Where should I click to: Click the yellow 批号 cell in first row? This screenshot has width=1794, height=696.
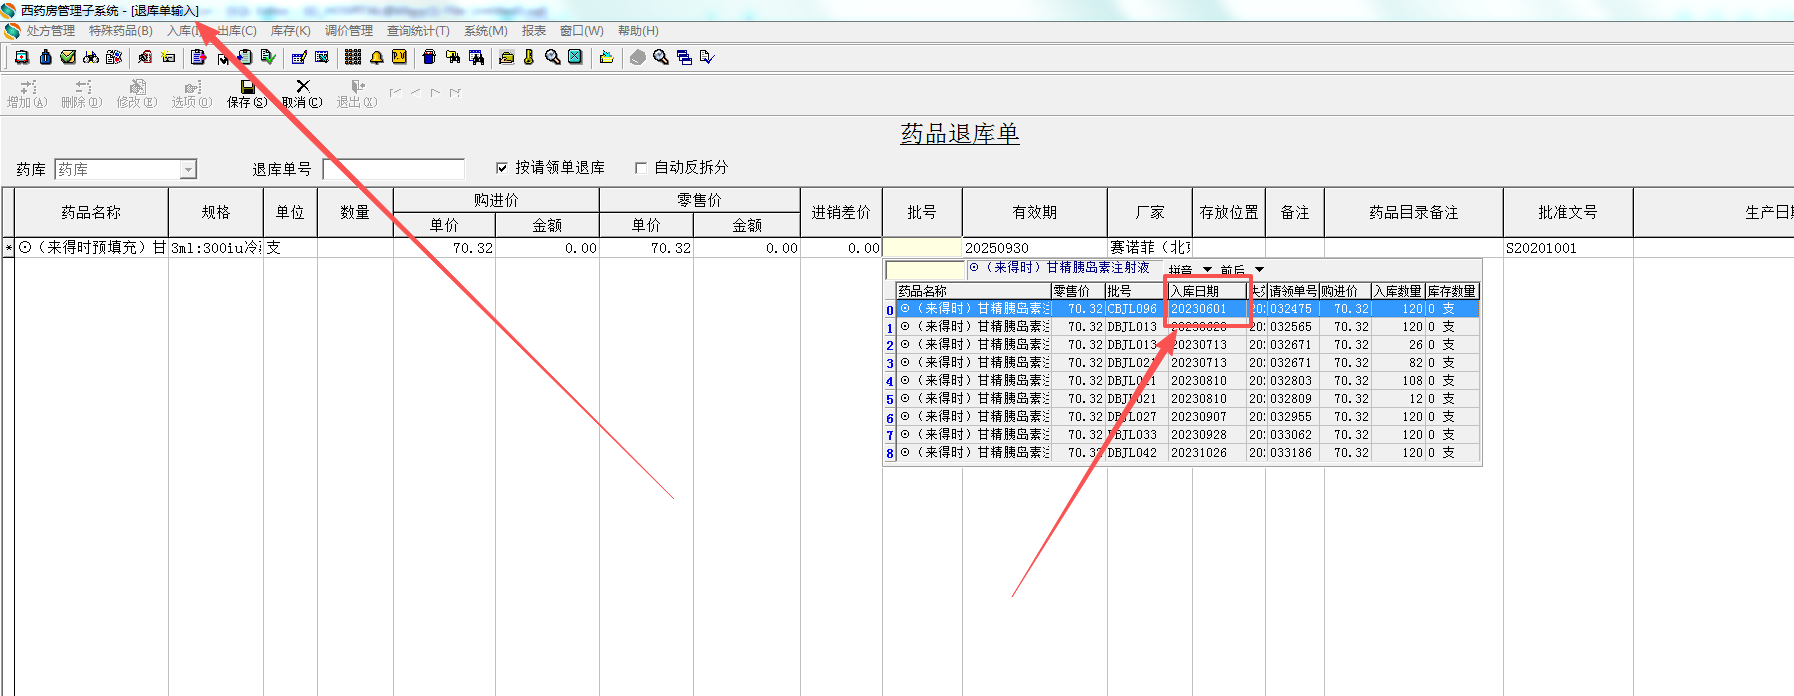pyautogui.click(x=922, y=247)
